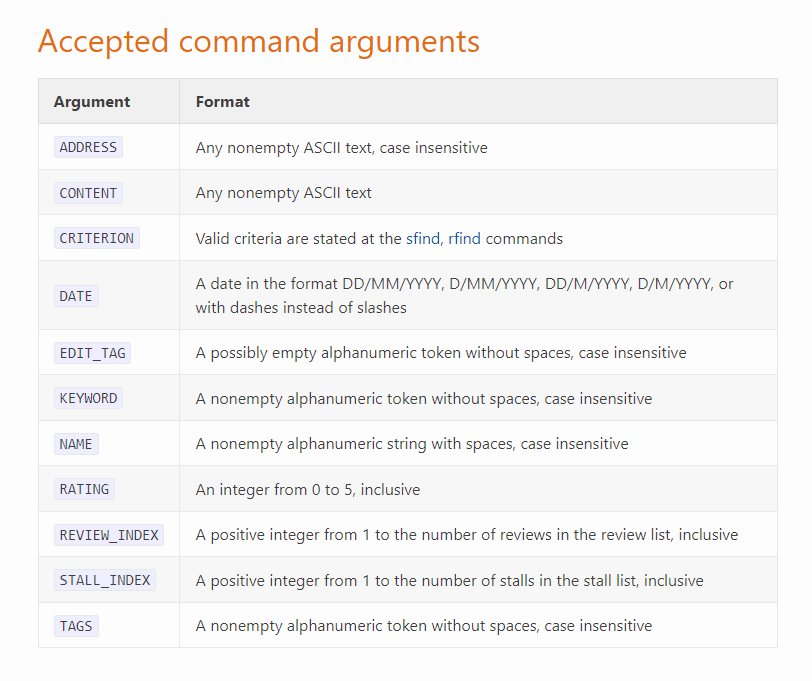
Task: Click the stall list index description text
Action: pyautogui.click(x=449, y=581)
